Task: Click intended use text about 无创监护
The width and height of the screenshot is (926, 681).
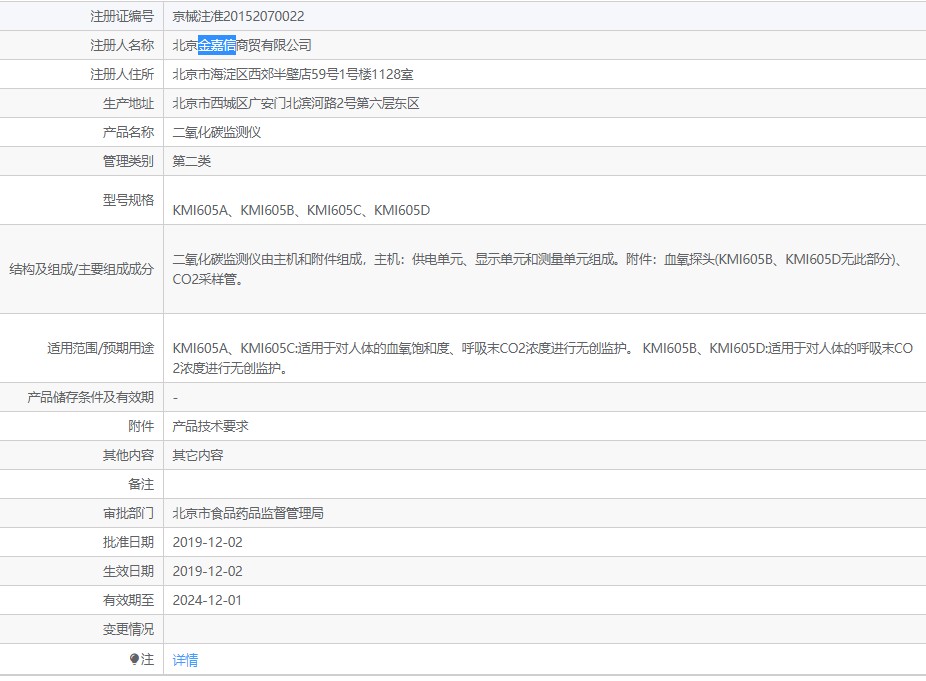Action: tap(542, 358)
